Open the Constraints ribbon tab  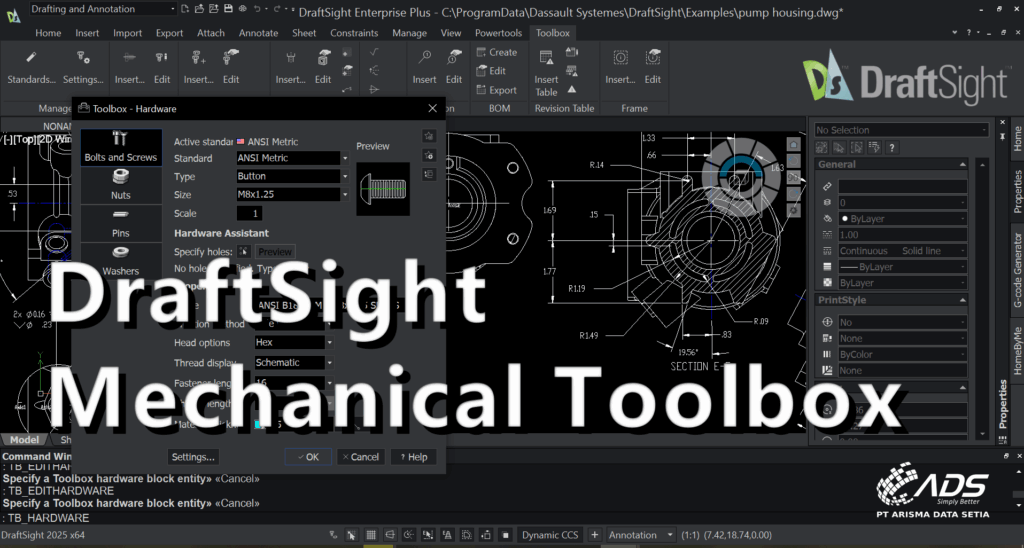pos(354,33)
